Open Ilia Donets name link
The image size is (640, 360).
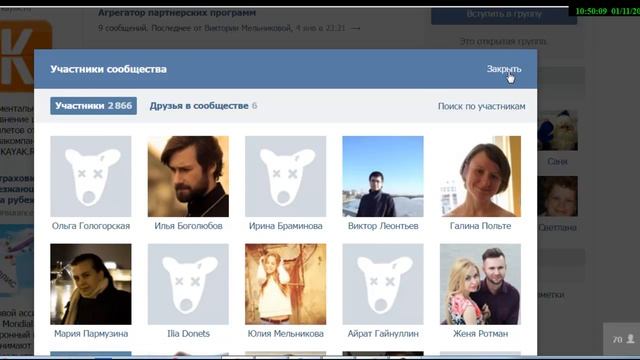tap(188, 333)
